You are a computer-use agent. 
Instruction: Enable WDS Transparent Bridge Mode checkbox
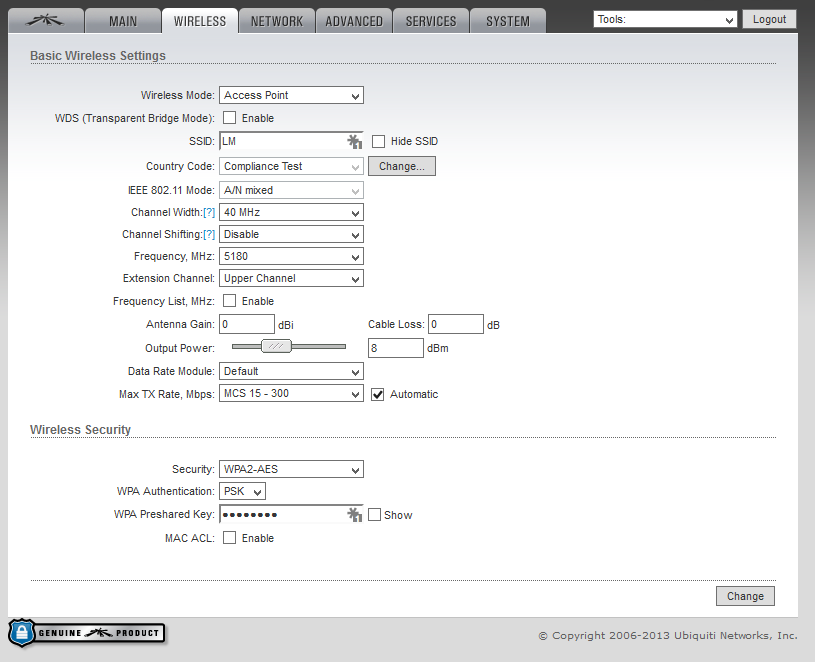click(229, 118)
